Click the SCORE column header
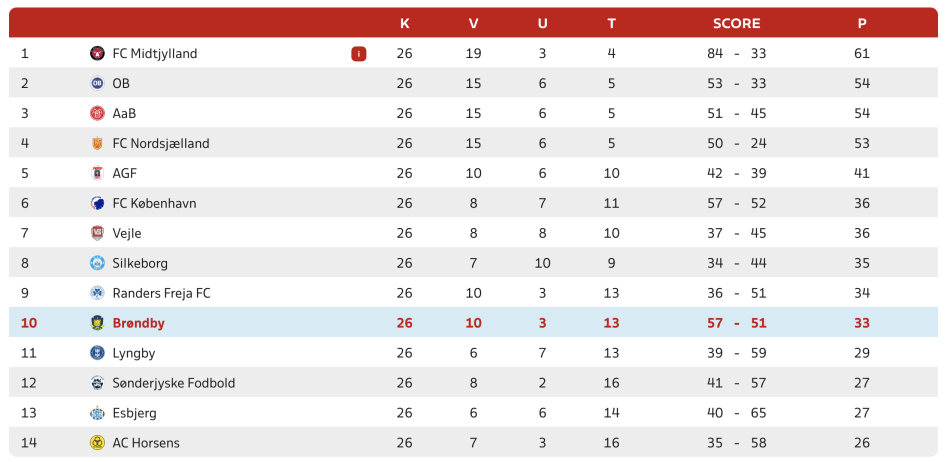The height and width of the screenshot is (462, 950). tap(736, 24)
